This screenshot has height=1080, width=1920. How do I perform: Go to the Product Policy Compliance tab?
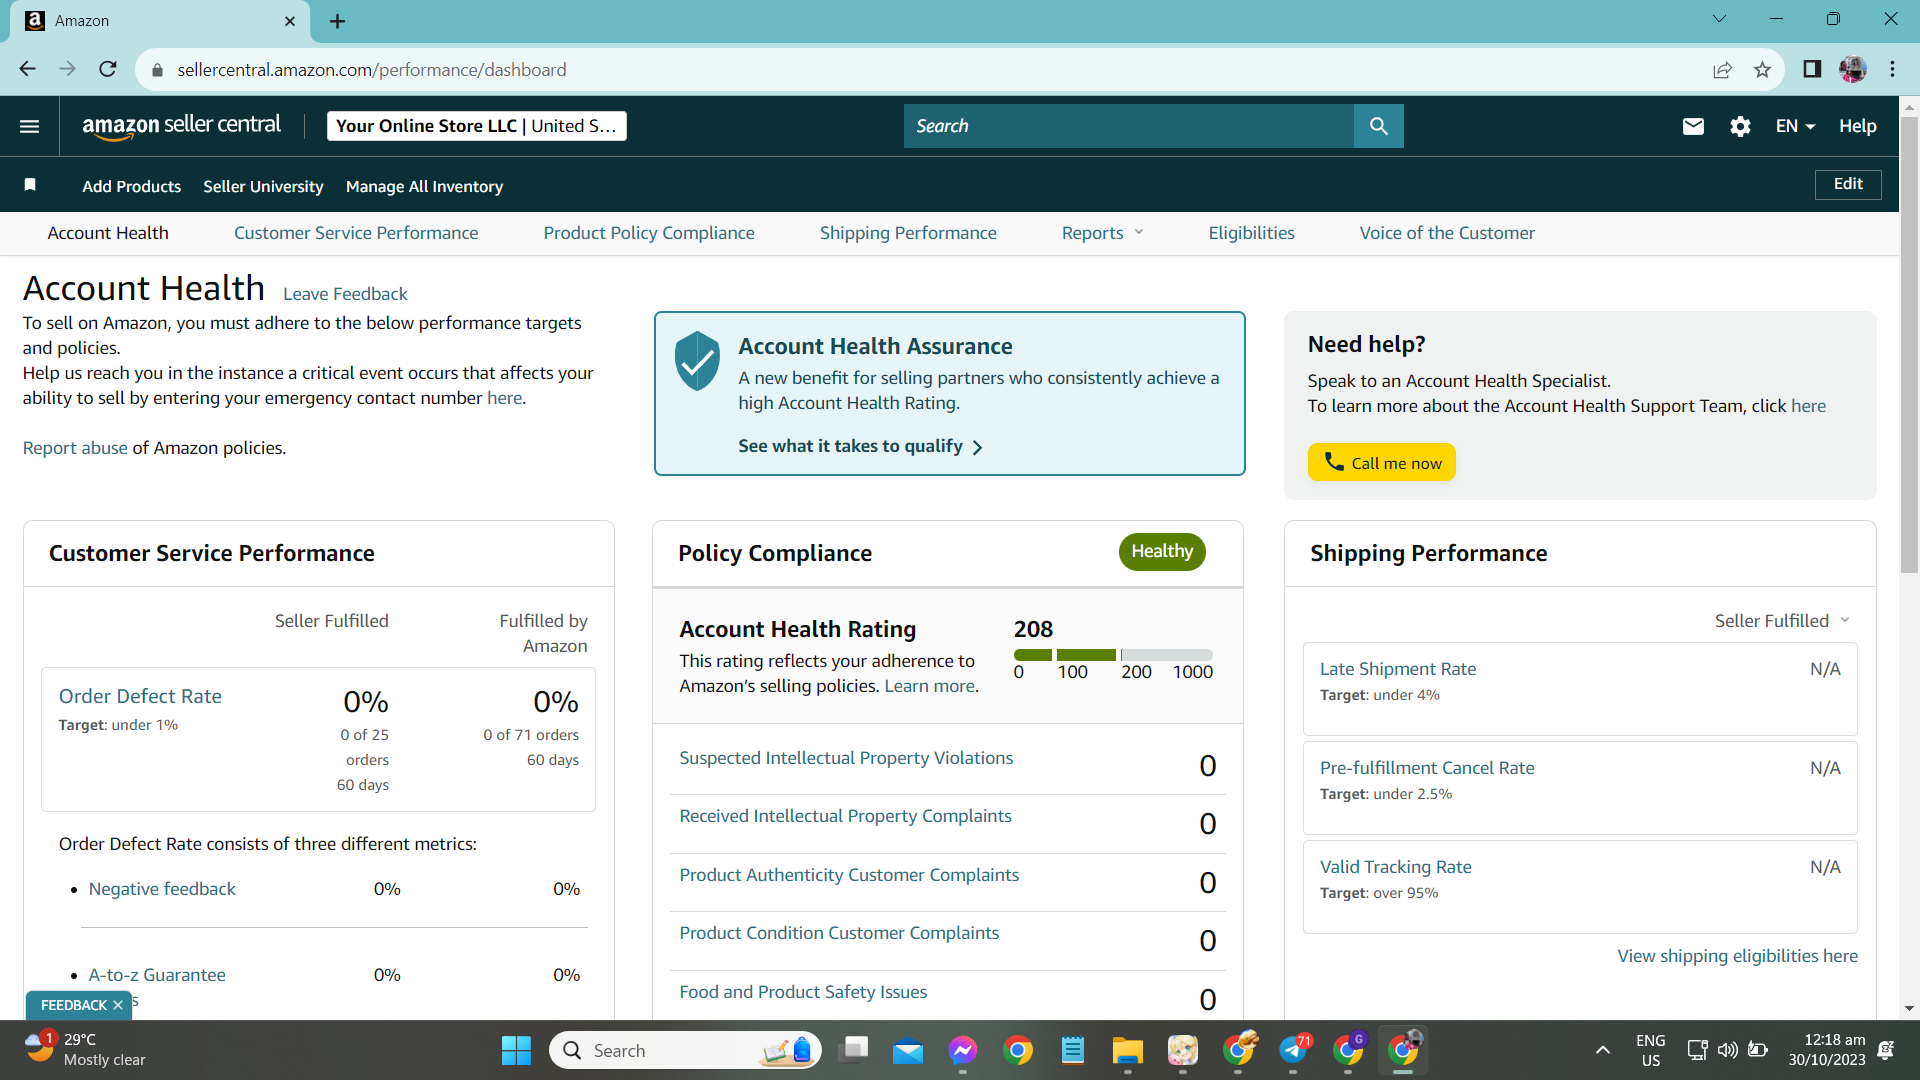(x=649, y=233)
